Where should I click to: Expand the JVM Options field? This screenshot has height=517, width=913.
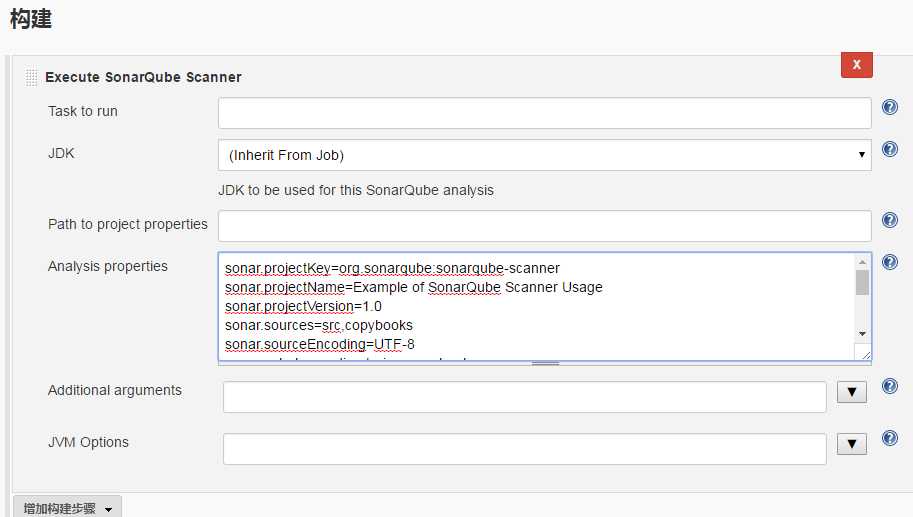point(852,444)
